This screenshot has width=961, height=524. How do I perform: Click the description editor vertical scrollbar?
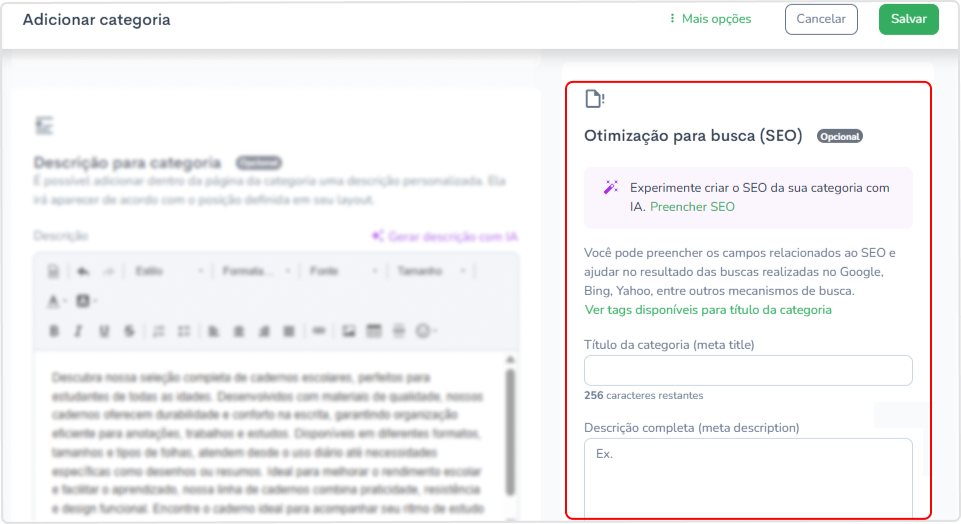pyautogui.click(x=511, y=433)
